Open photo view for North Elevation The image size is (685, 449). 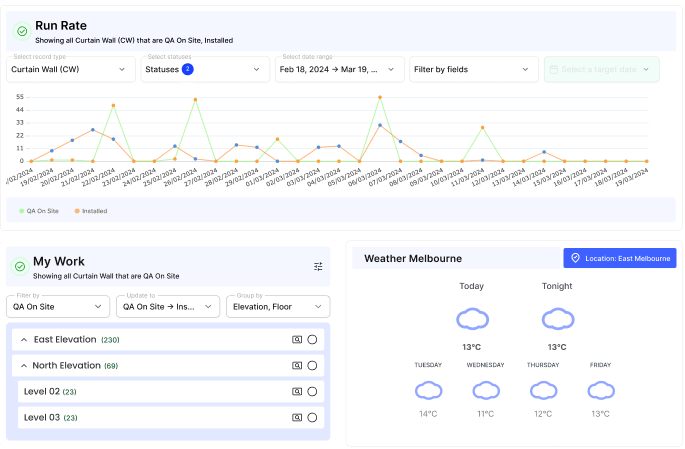point(297,366)
